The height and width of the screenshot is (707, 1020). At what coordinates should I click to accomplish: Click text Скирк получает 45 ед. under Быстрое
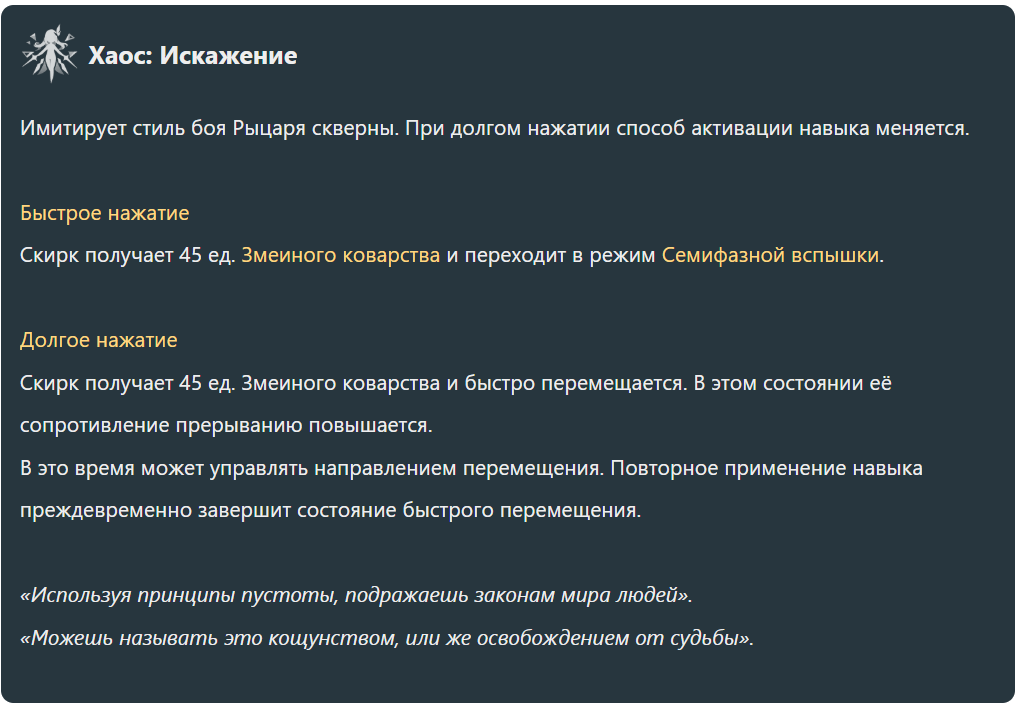pos(128,256)
